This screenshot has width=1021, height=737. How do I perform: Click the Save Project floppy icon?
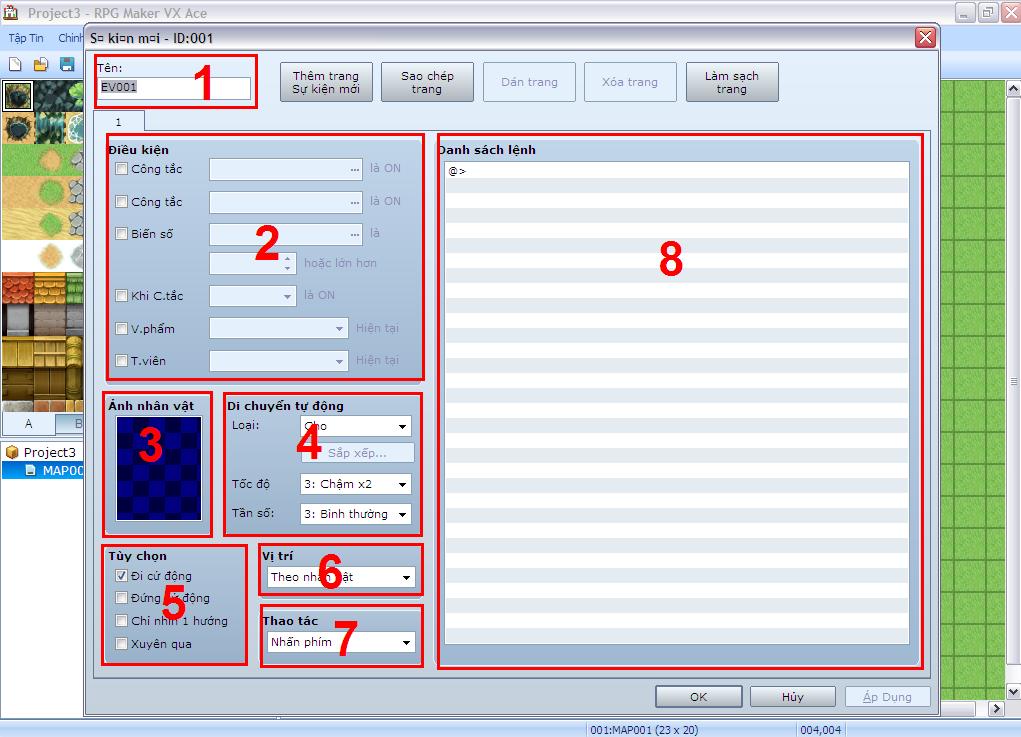click(x=67, y=64)
